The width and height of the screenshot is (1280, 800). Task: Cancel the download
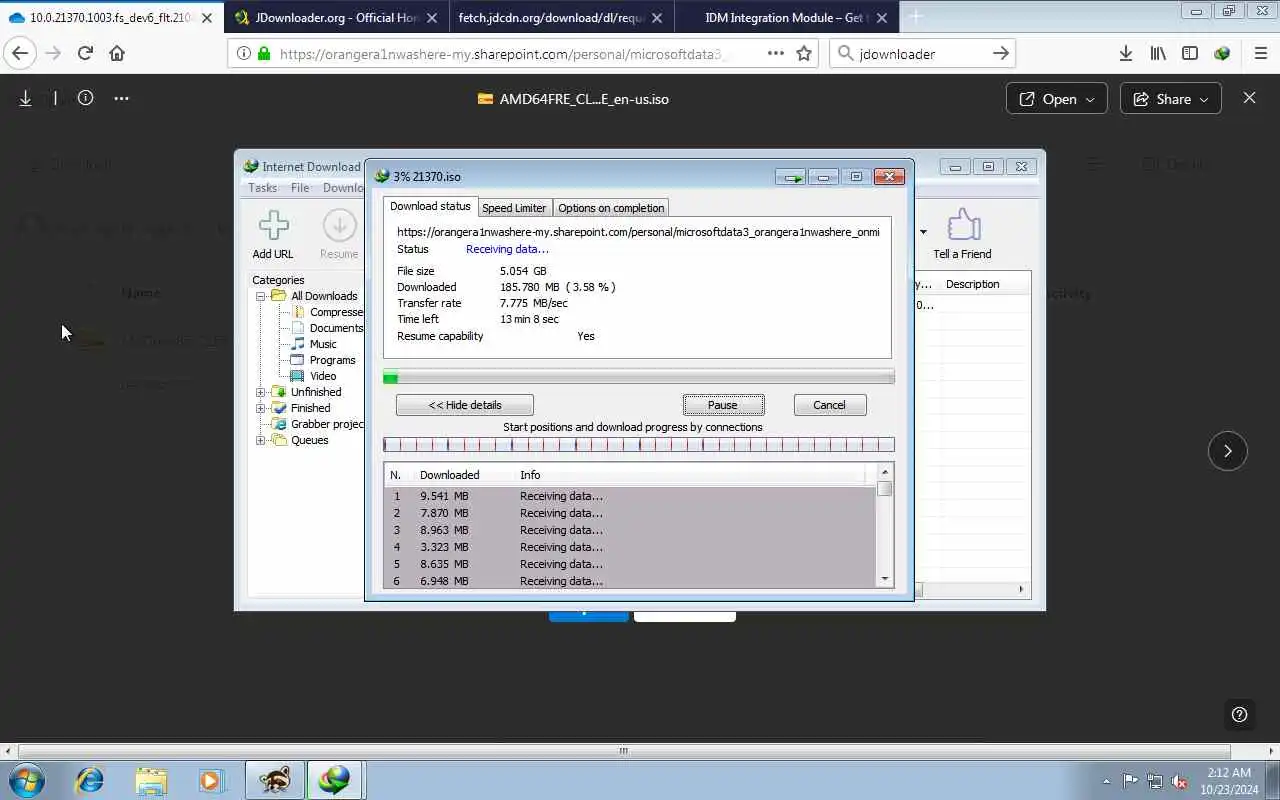pos(829,405)
